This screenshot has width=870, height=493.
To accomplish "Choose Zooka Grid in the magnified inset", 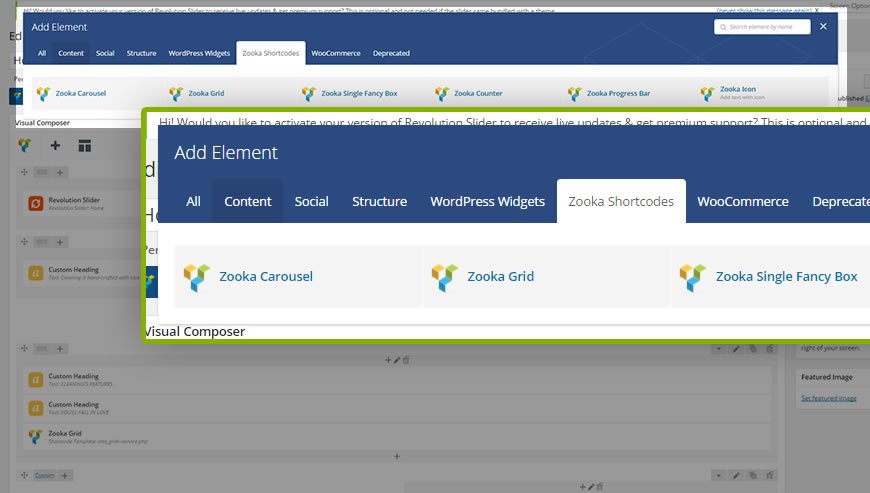I will tap(546, 276).
